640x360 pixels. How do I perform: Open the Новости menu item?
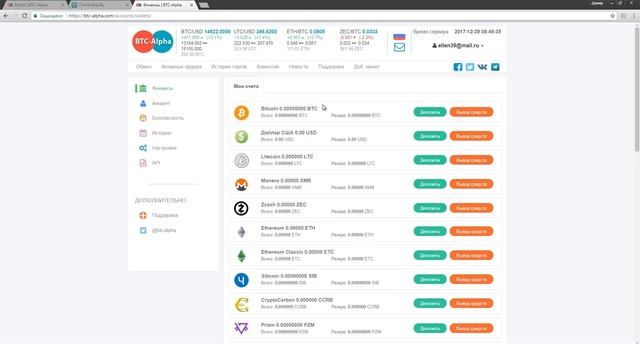(x=298, y=67)
